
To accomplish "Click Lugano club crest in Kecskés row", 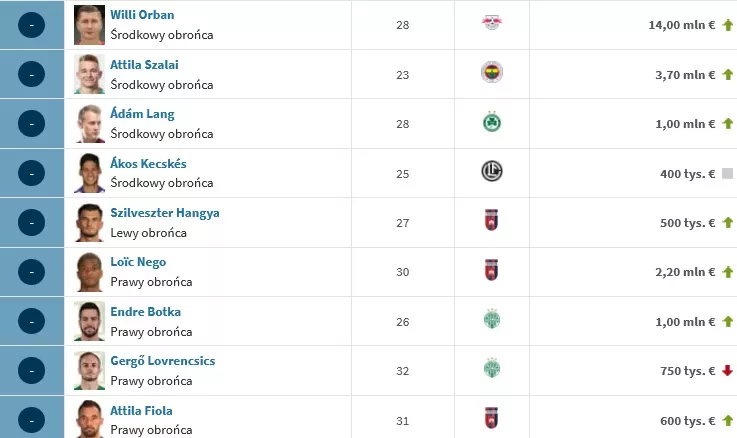I will pos(492,171).
